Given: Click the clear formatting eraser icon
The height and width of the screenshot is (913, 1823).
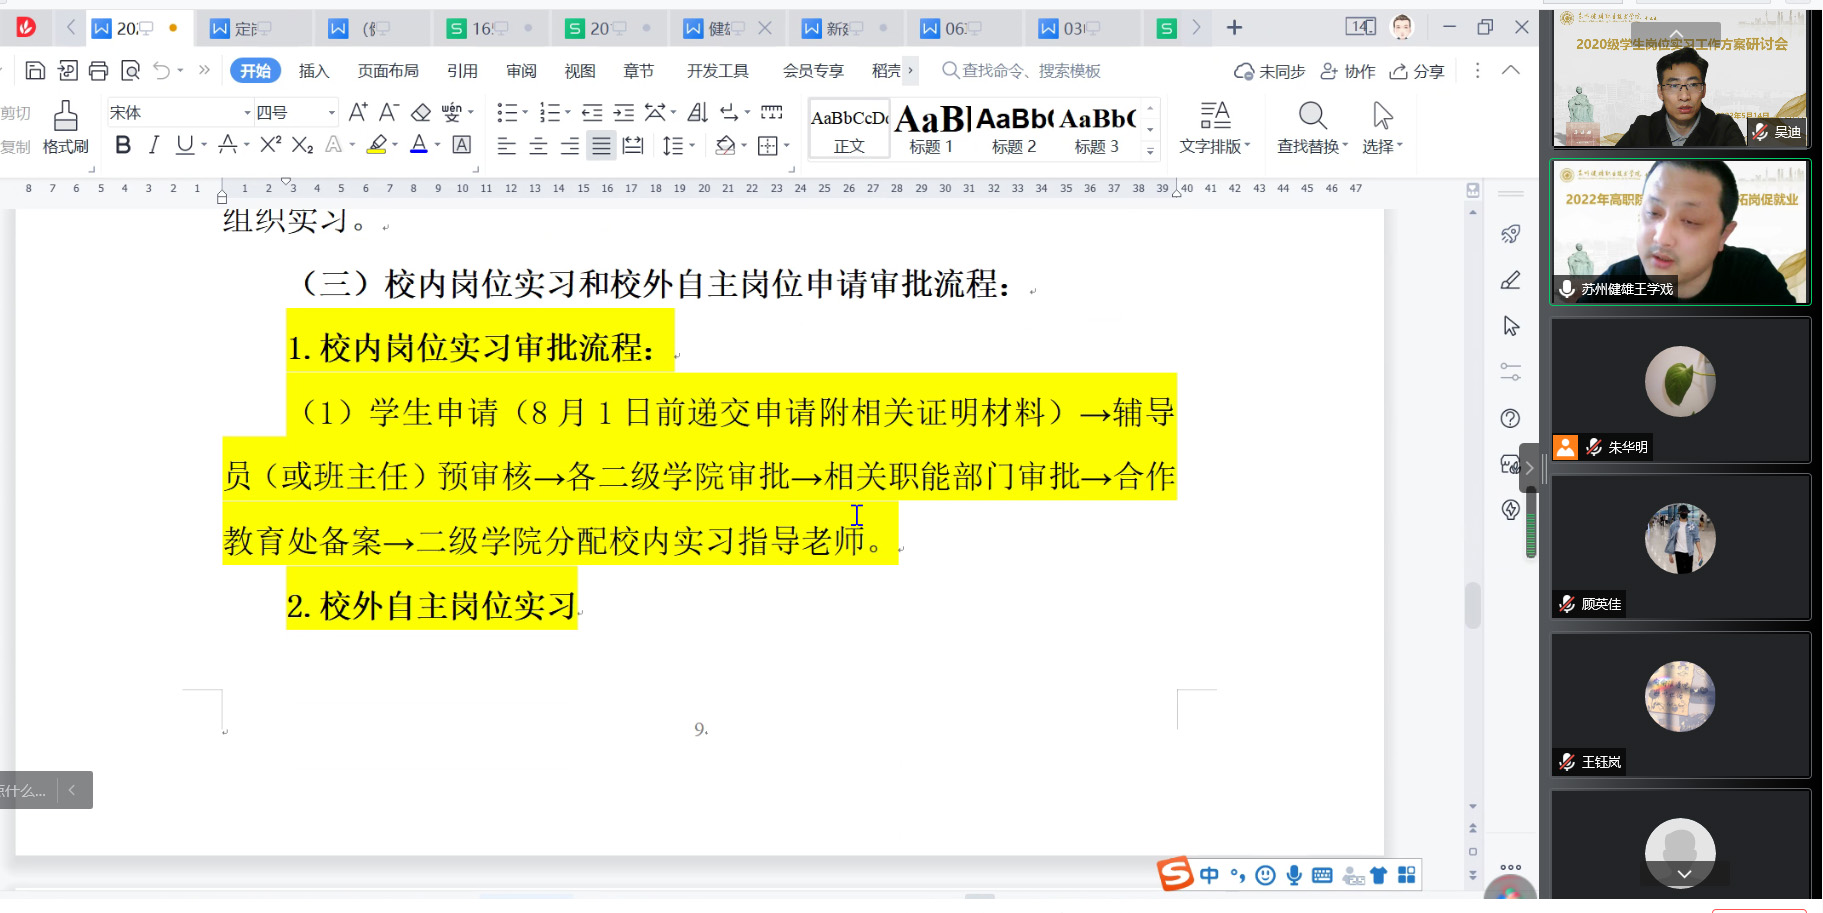Looking at the screenshot, I should click(x=421, y=113).
